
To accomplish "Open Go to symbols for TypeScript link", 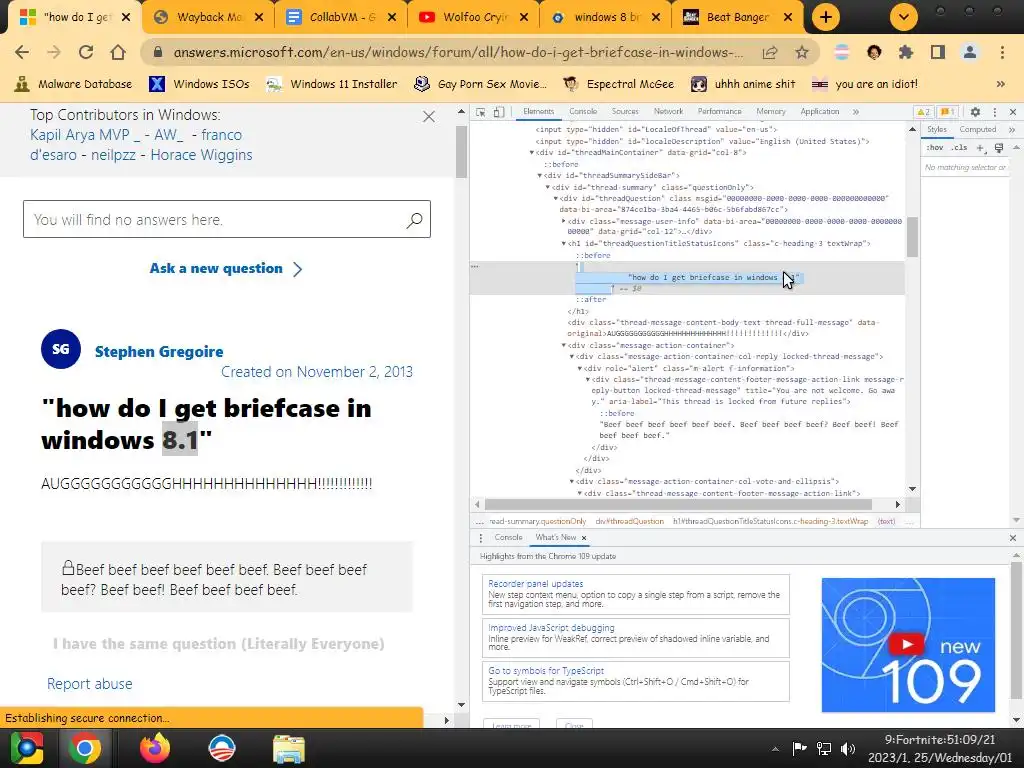I will [x=546, y=671].
